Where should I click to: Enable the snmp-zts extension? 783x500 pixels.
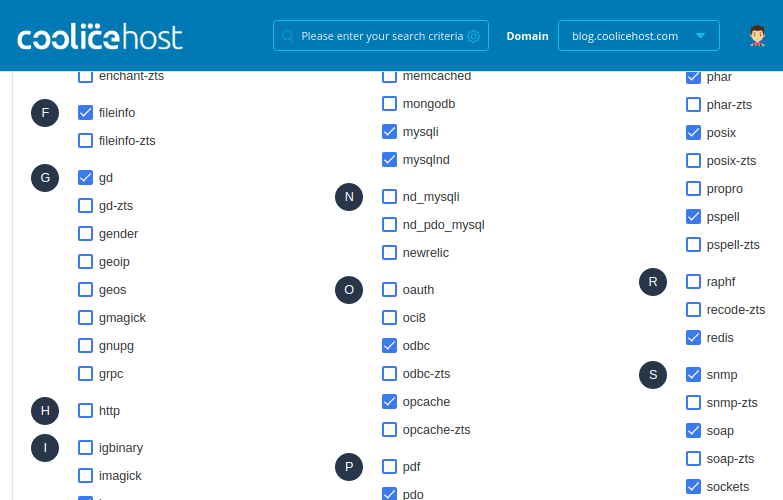(x=694, y=403)
